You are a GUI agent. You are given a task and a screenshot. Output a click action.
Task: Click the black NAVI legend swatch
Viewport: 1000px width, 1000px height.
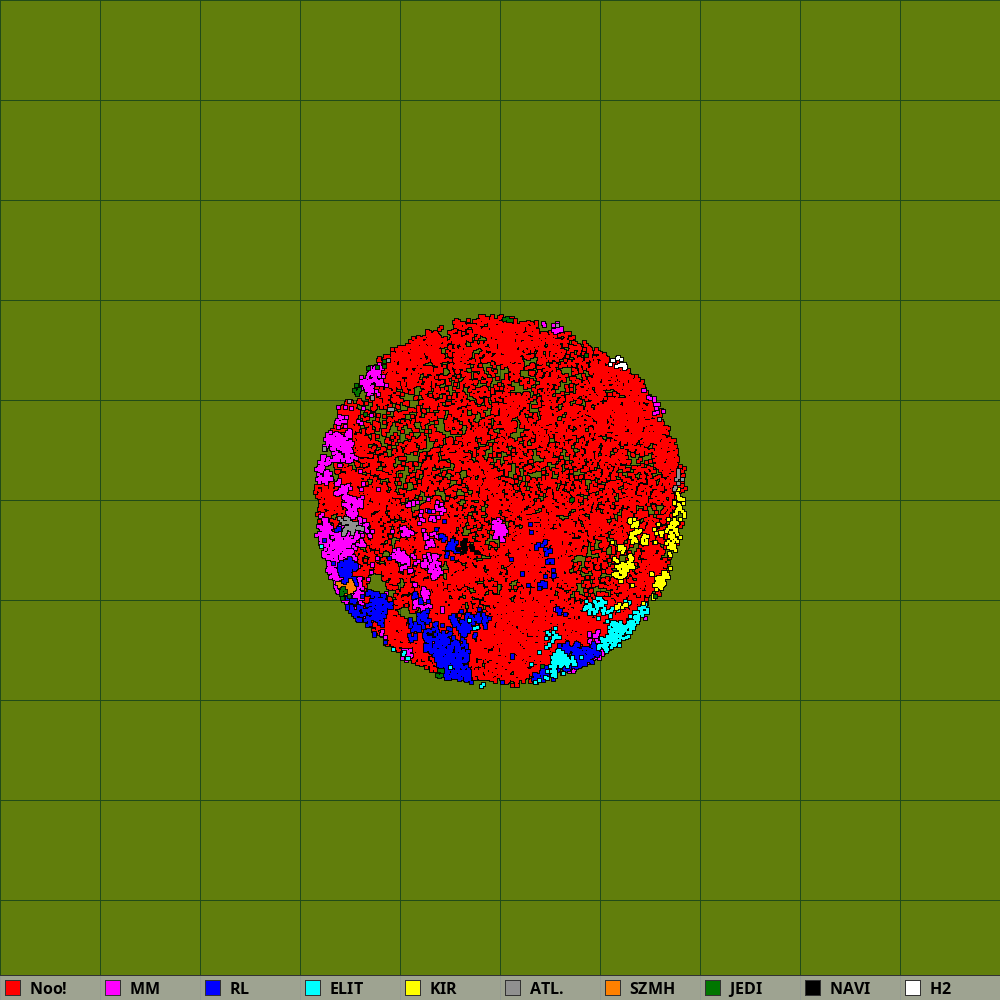point(813,988)
